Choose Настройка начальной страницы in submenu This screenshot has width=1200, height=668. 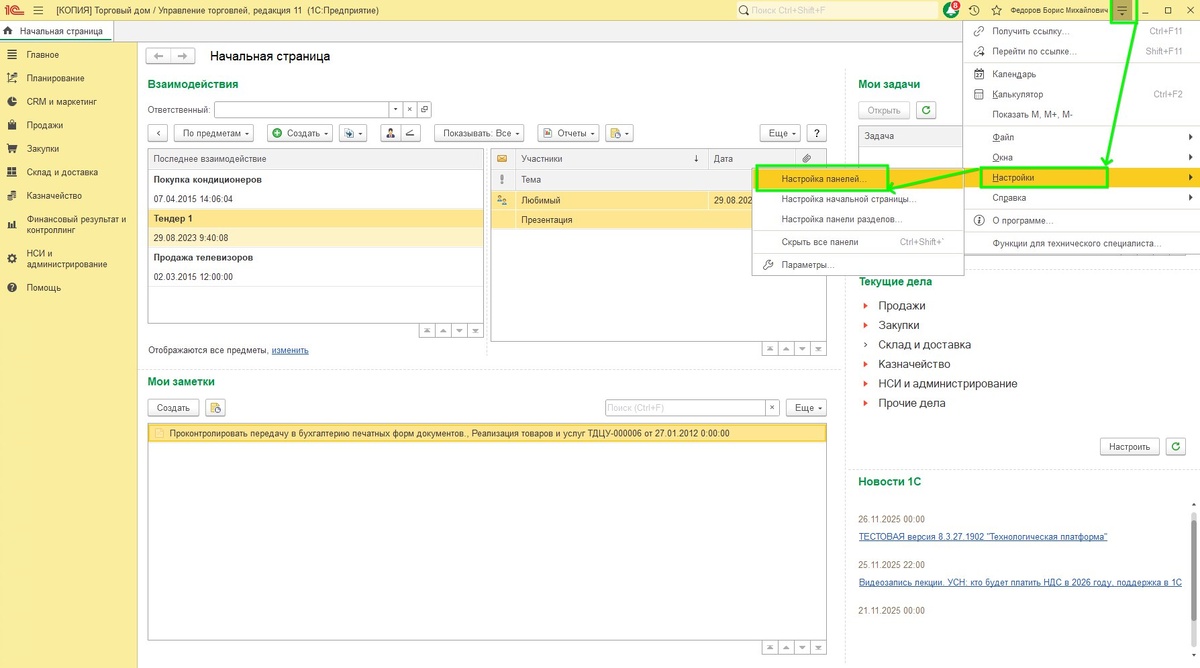click(849, 199)
